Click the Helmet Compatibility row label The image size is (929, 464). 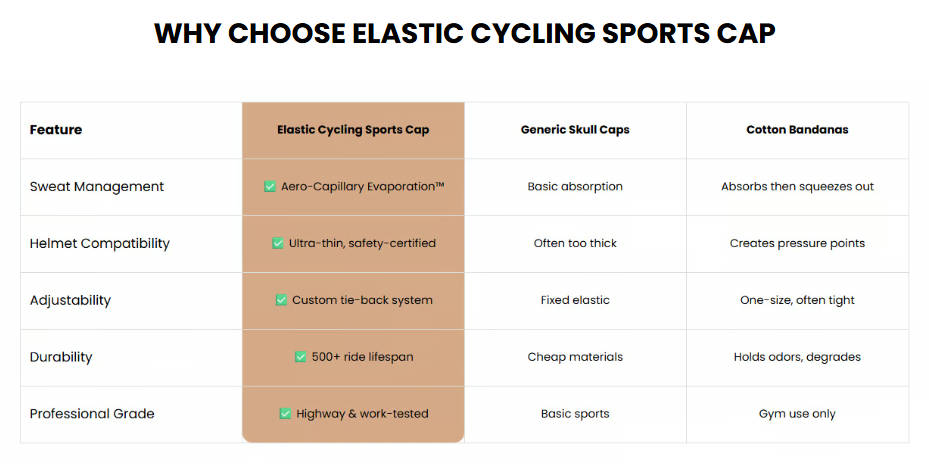point(100,244)
